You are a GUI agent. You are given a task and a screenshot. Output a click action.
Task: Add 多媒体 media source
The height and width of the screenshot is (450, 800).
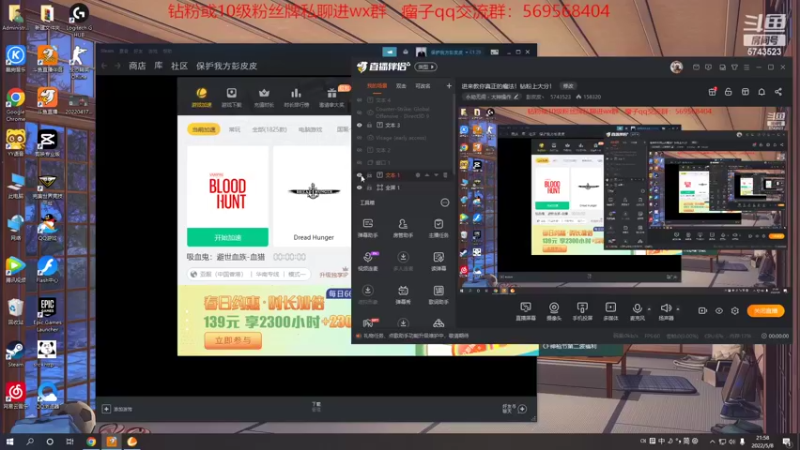coord(611,311)
